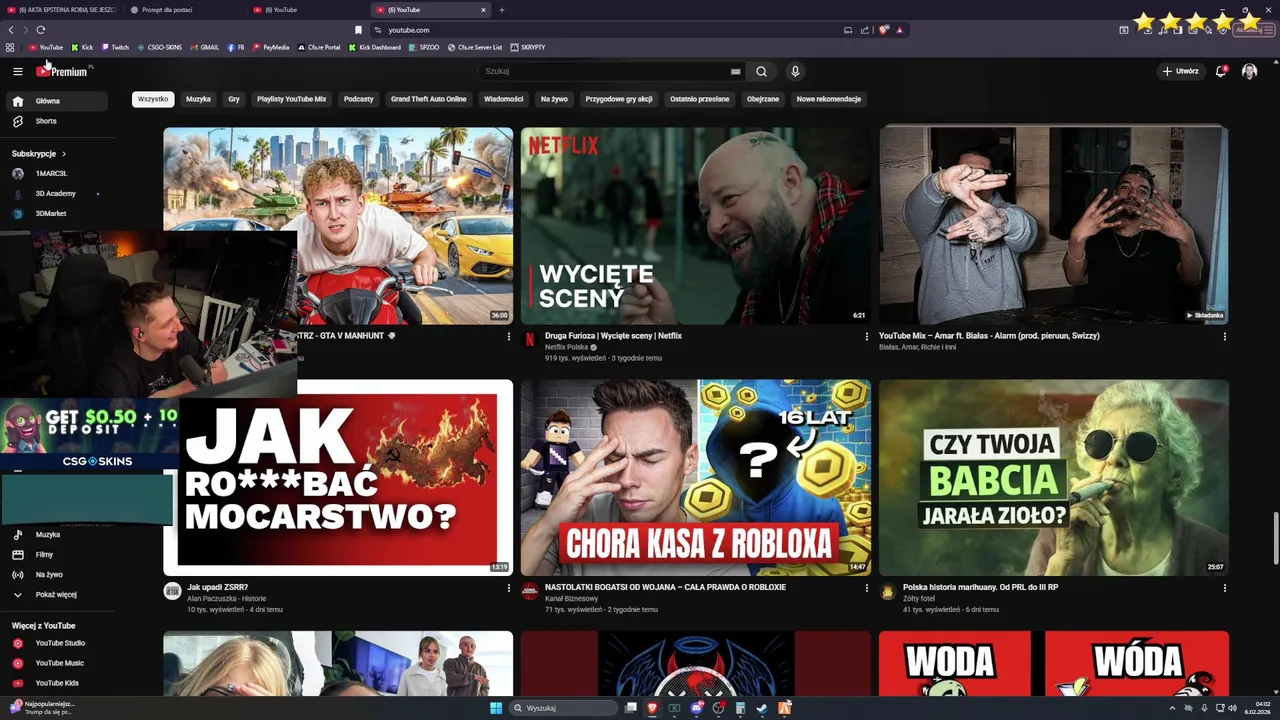Open a new browser tab
This screenshot has height=720, width=1280.
click(501, 10)
